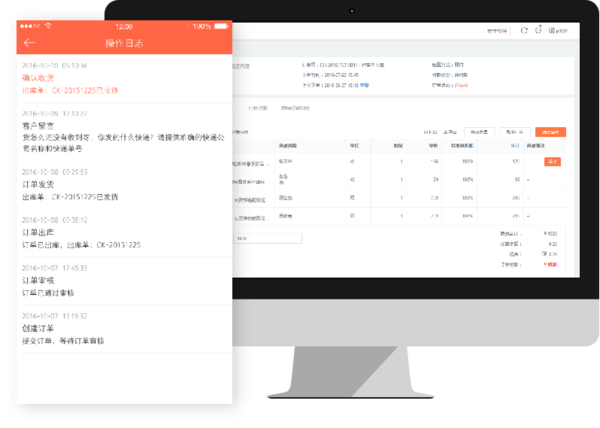Select the 订单审核 log entry
The width and height of the screenshot is (600, 428).
click(124, 281)
